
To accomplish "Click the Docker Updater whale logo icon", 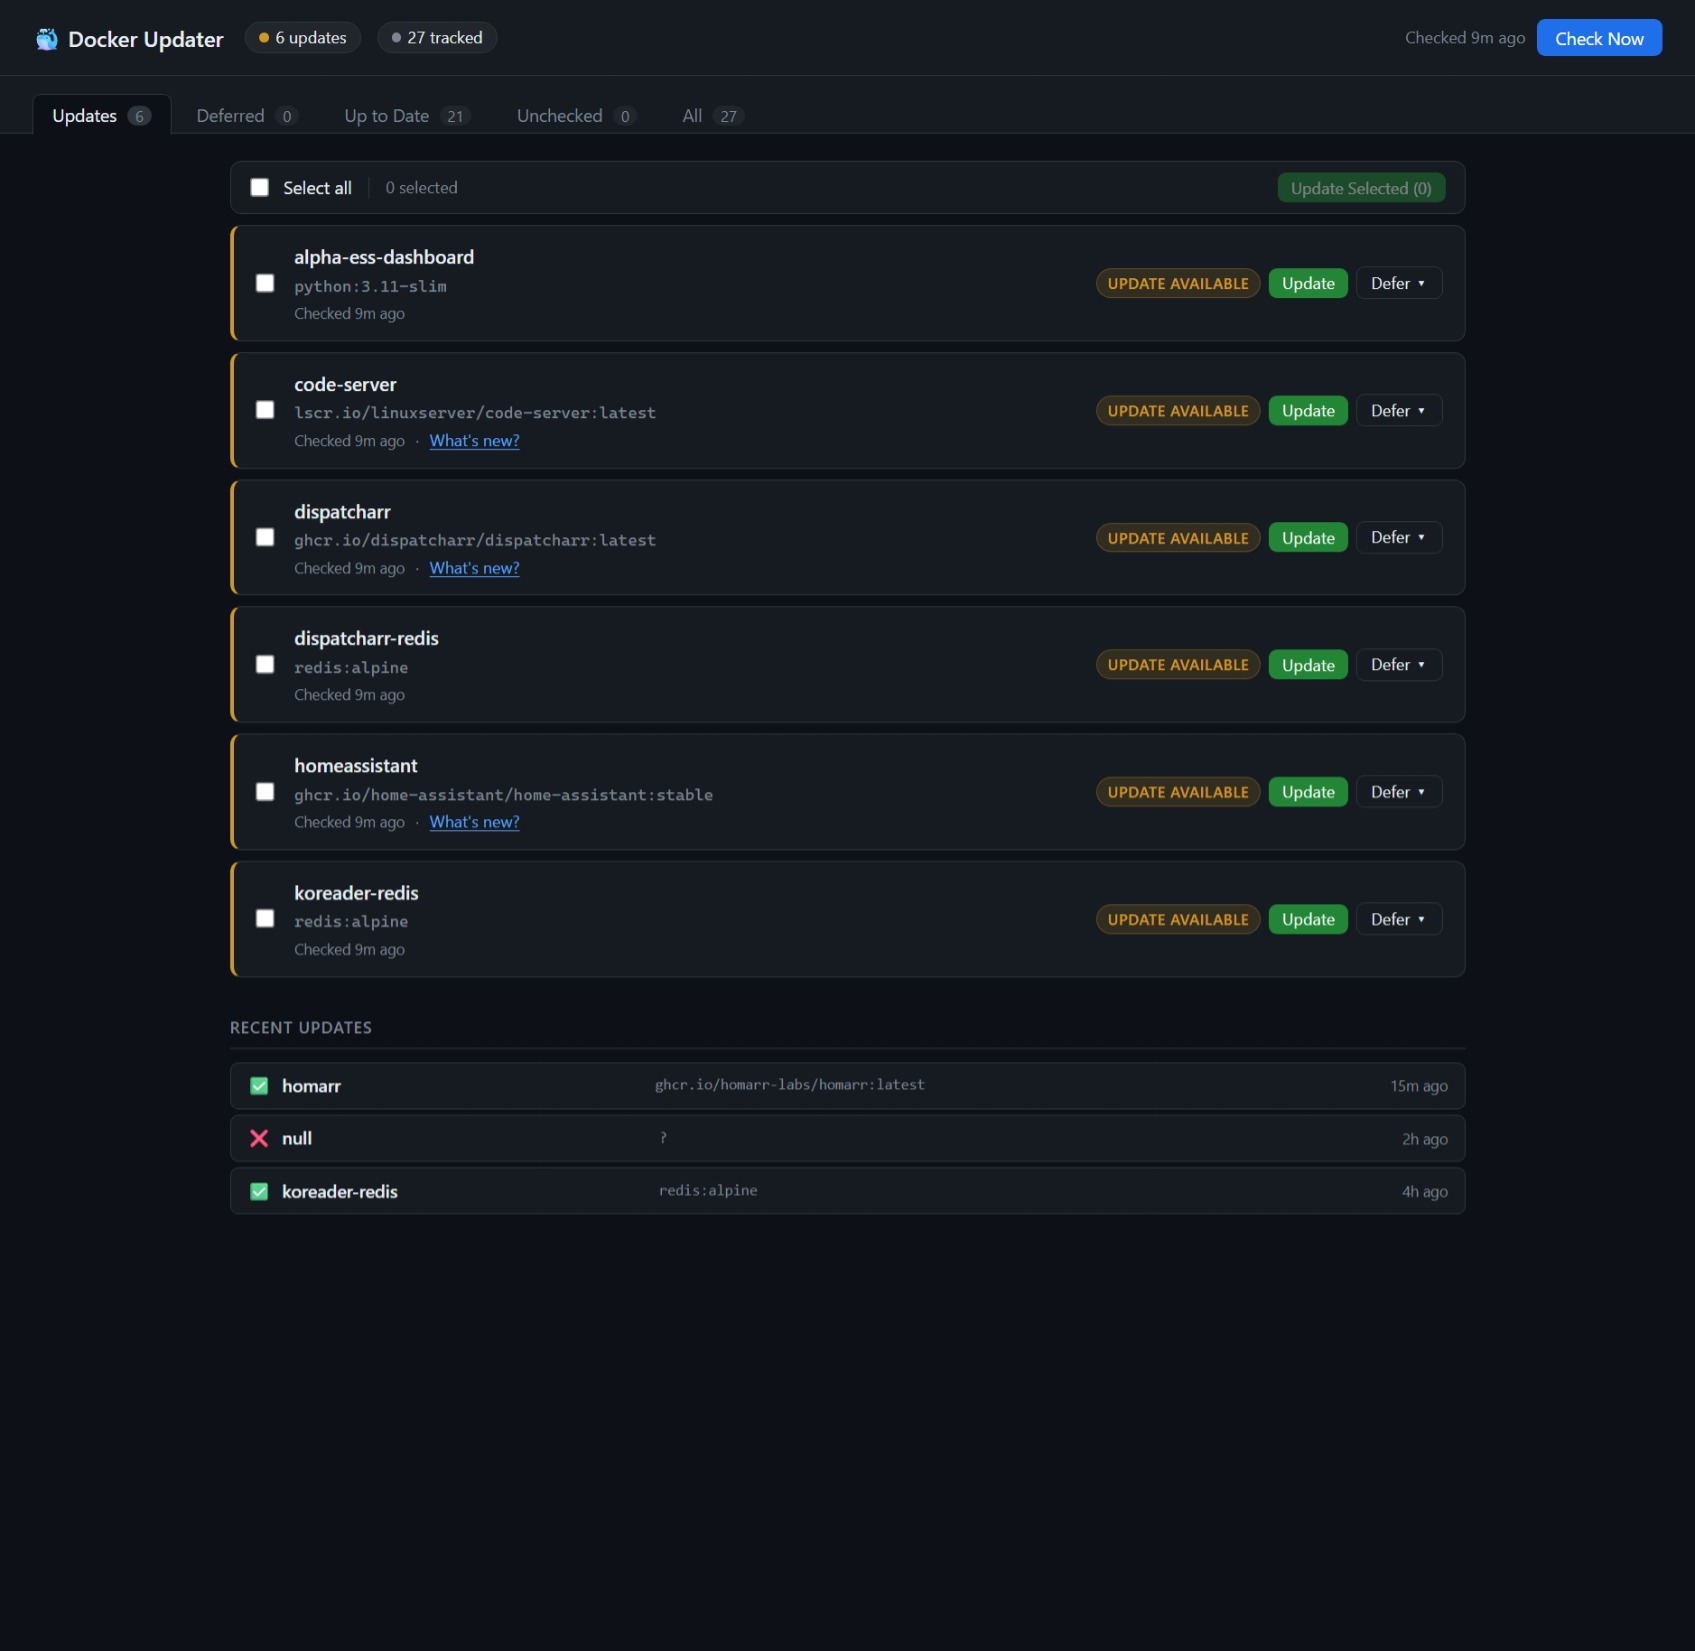I will coord(46,39).
